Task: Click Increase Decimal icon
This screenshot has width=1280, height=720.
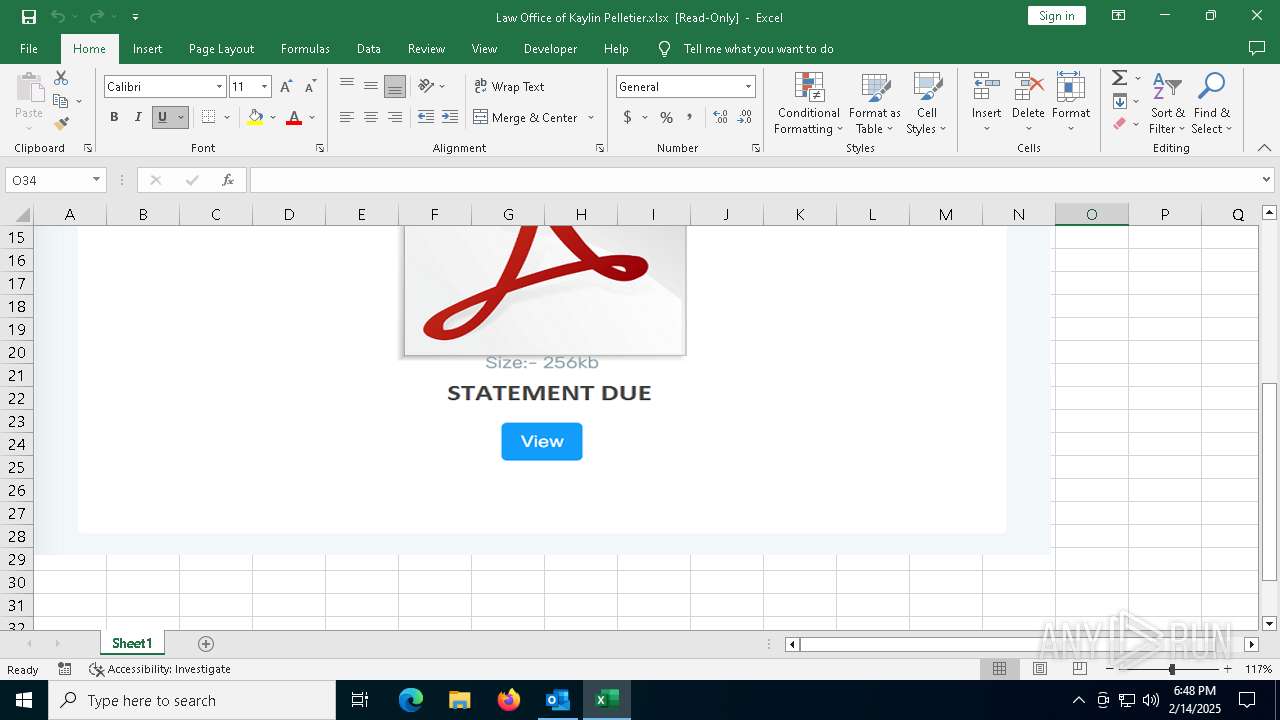Action: click(x=720, y=118)
